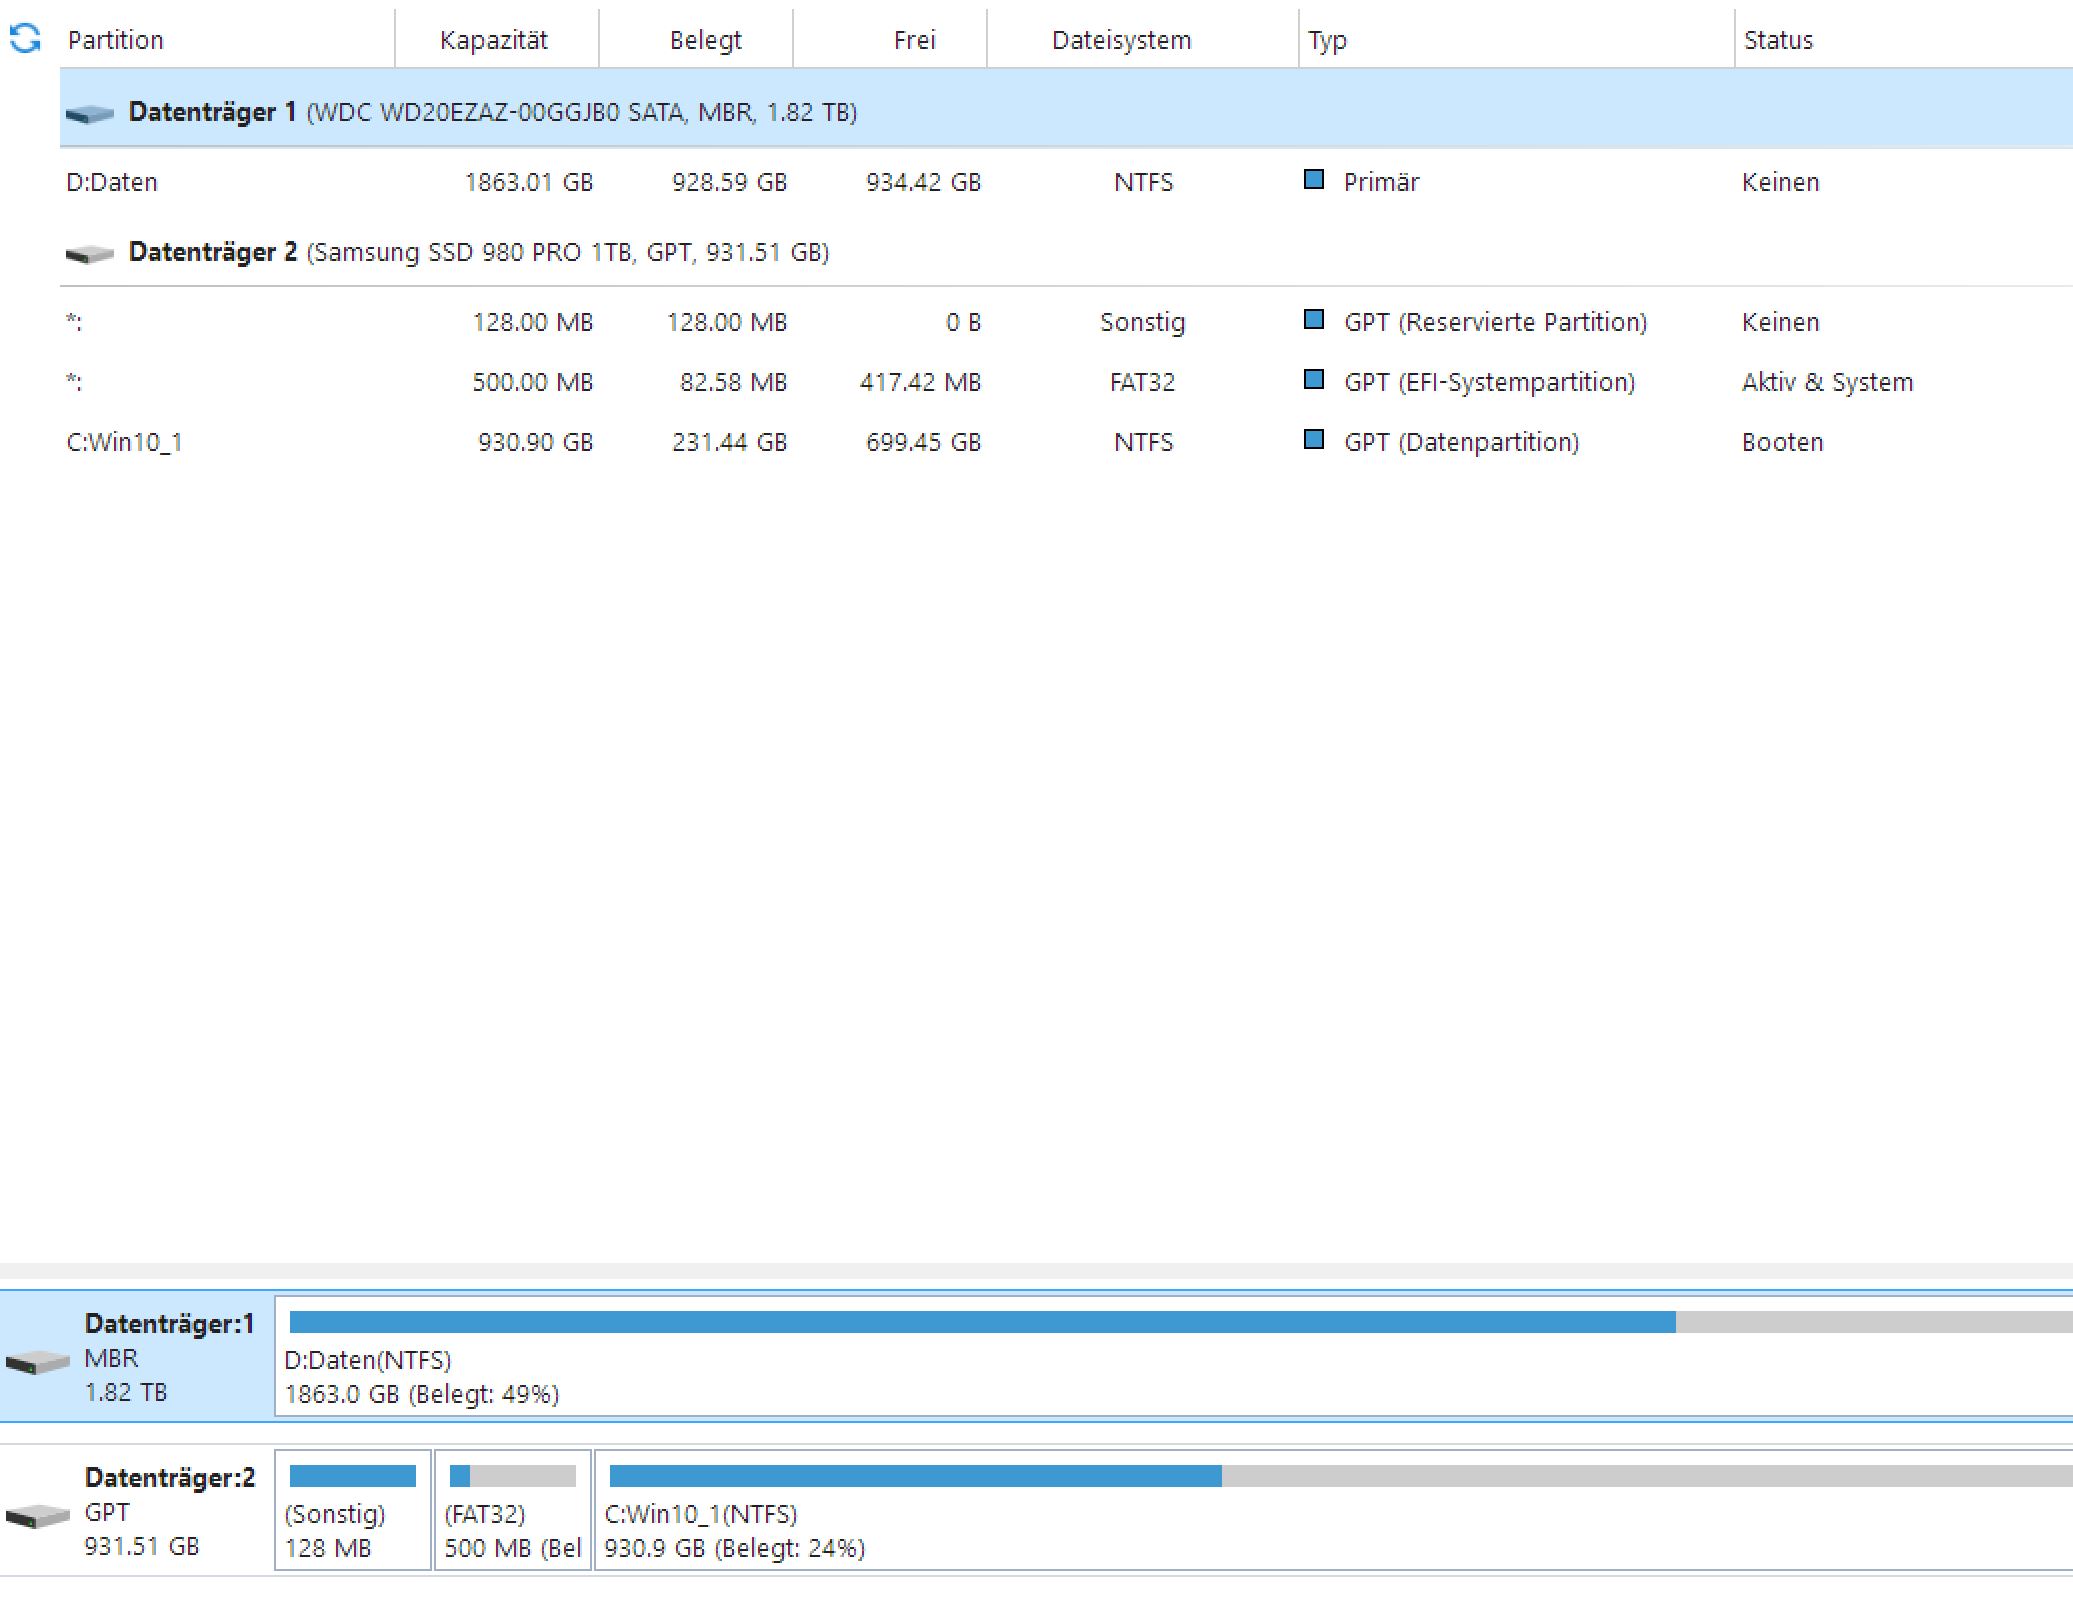Click blue square beside GPT (EFI-Systempartition)

[x=1314, y=380]
